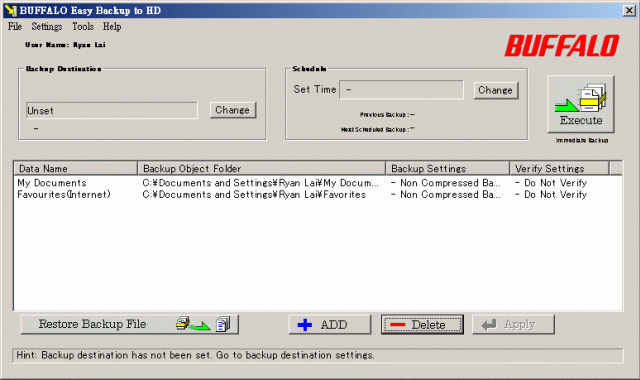The height and width of the screenshot is (380, 640).
Task: Click the grayed Apply button
Action: 513,324
